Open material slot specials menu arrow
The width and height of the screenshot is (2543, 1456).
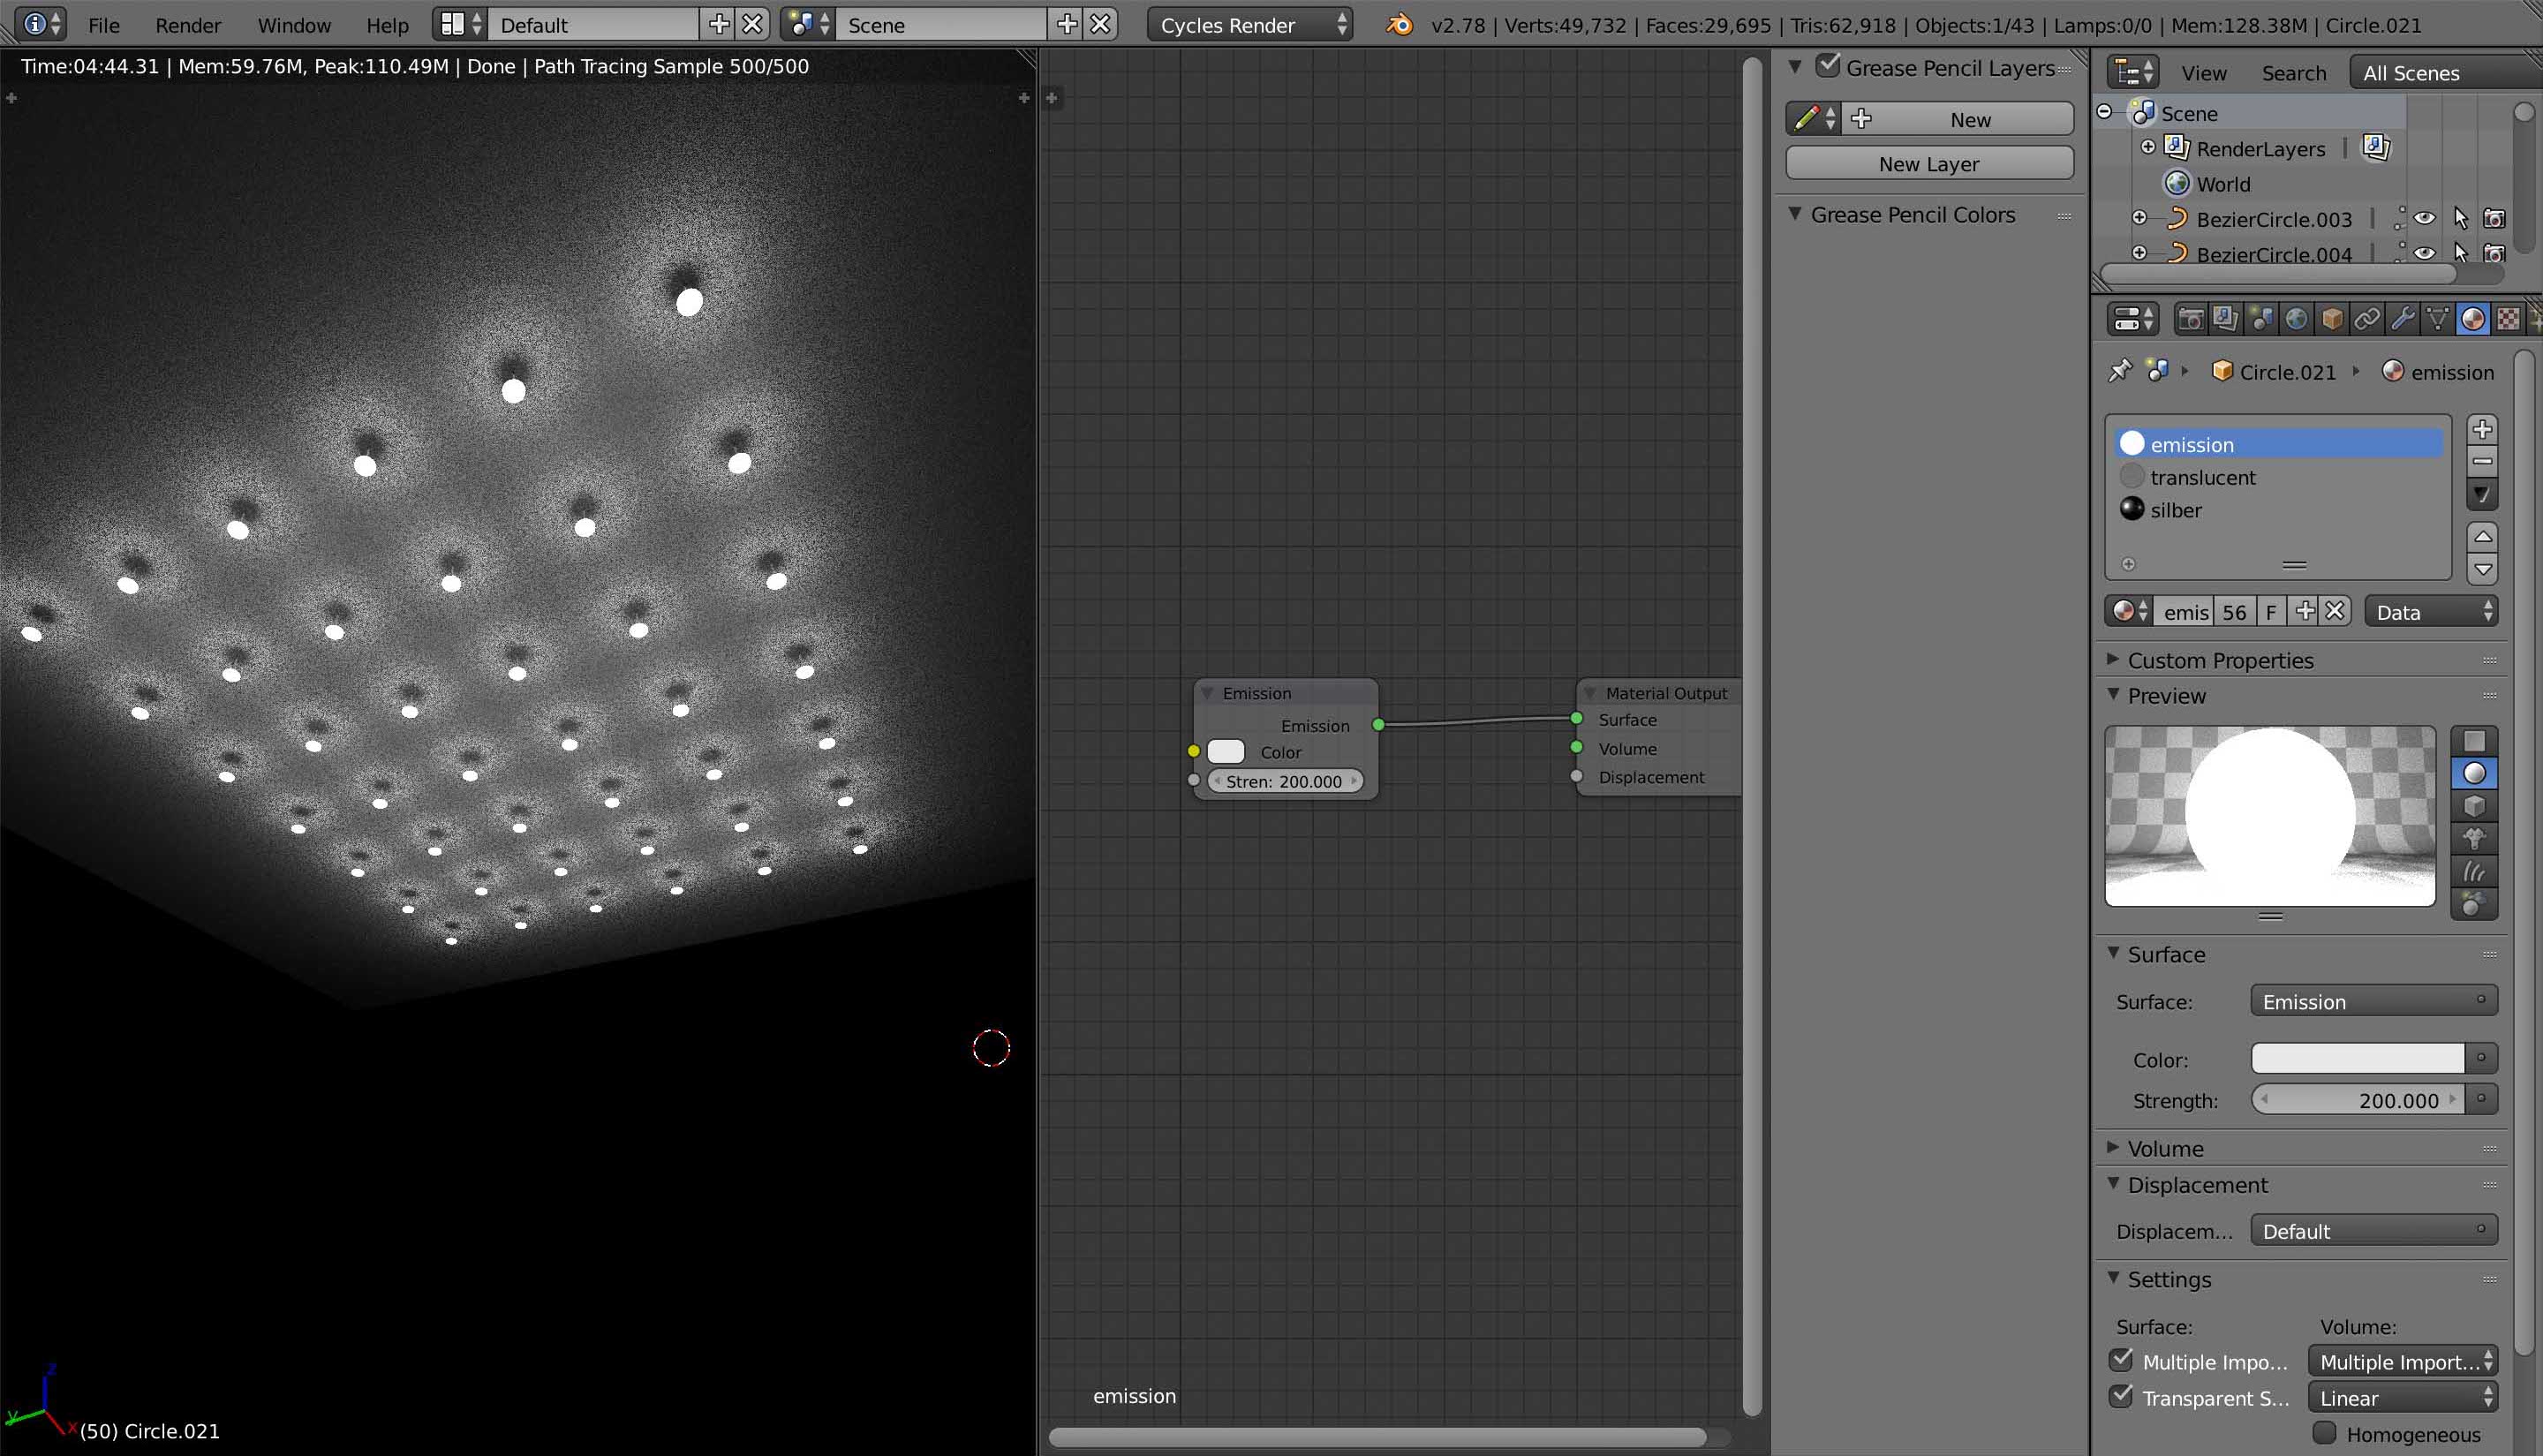point(2482,495)
